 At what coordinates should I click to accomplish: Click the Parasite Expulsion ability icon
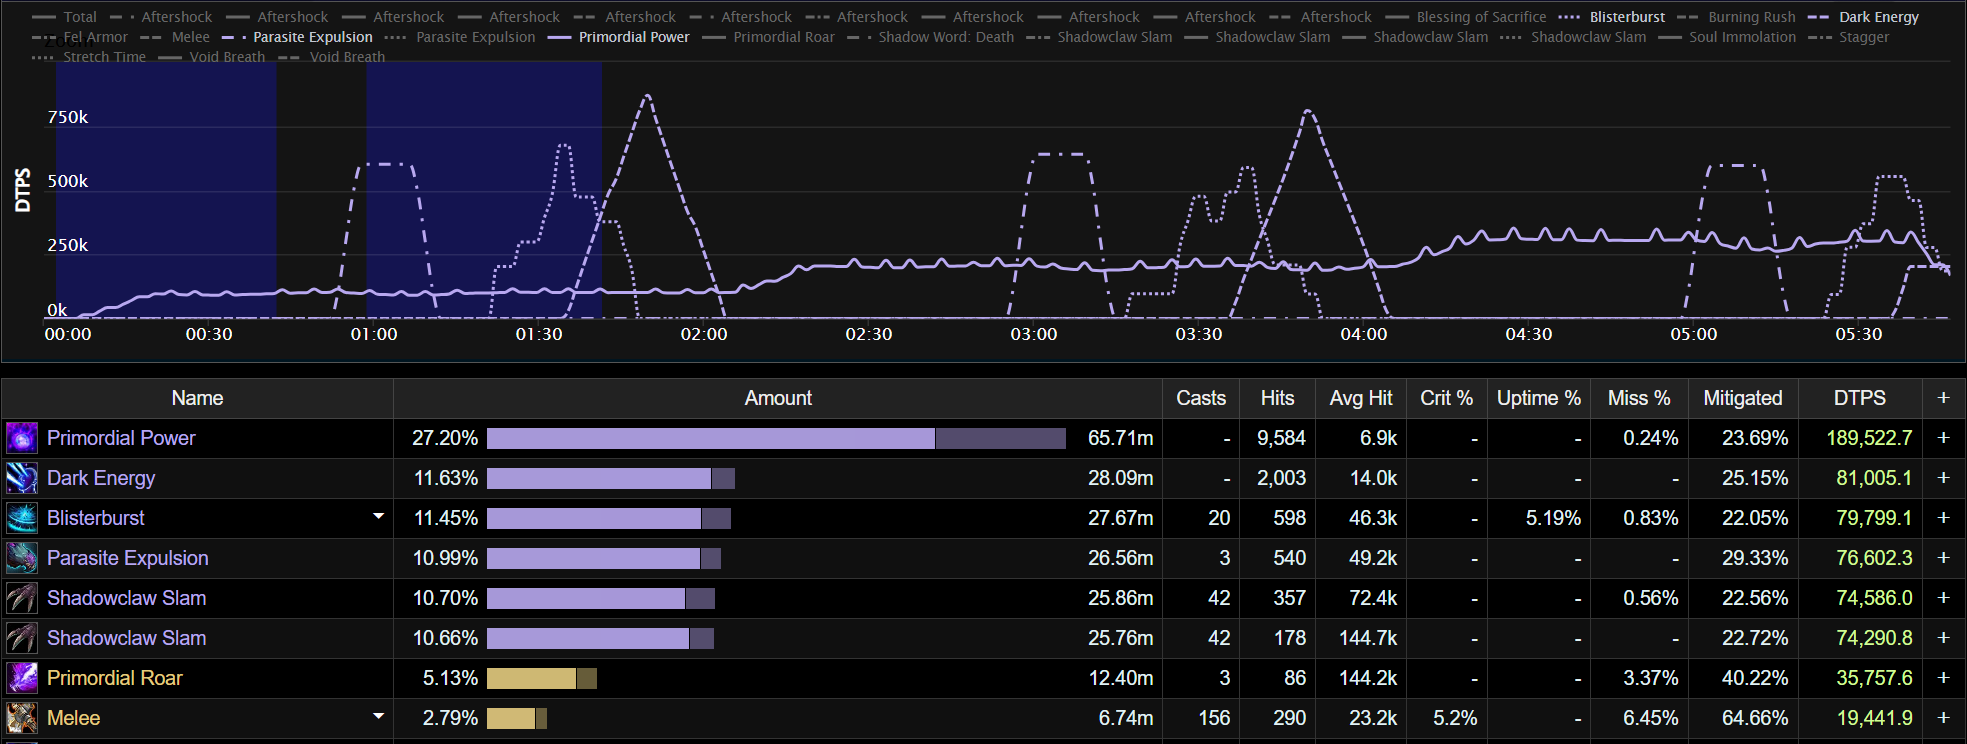pos(22,558)
